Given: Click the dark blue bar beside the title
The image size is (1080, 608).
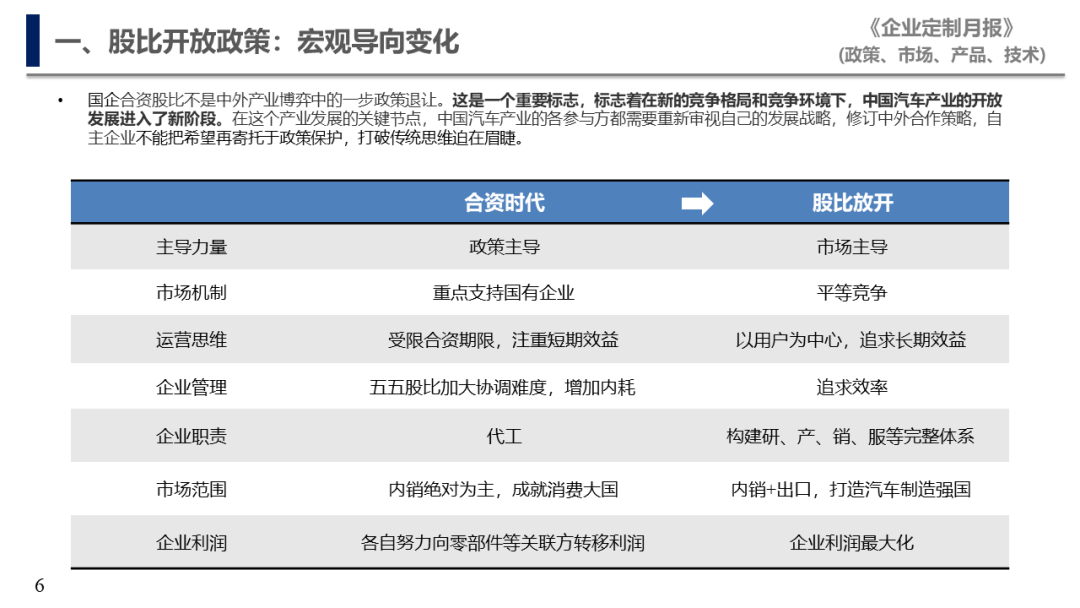Looking at the screenshot, I should (33, 41).
